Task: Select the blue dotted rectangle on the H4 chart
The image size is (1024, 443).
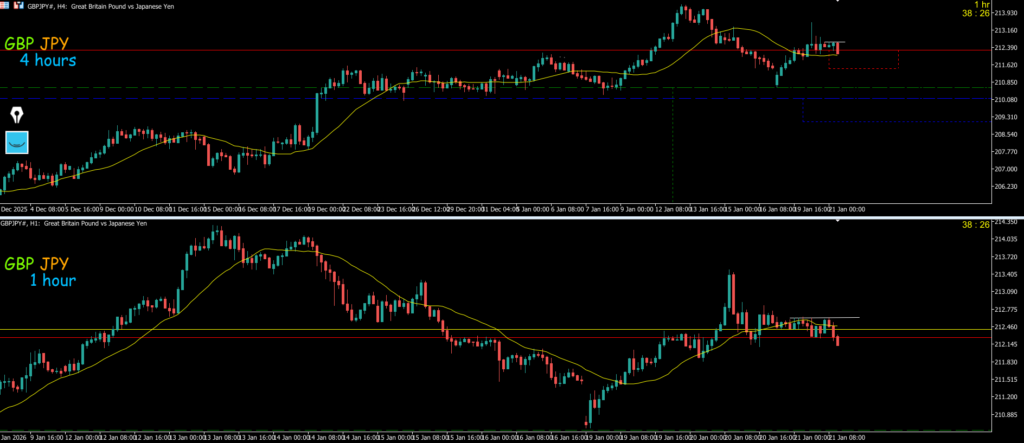Action: click(x=896, y=110)
